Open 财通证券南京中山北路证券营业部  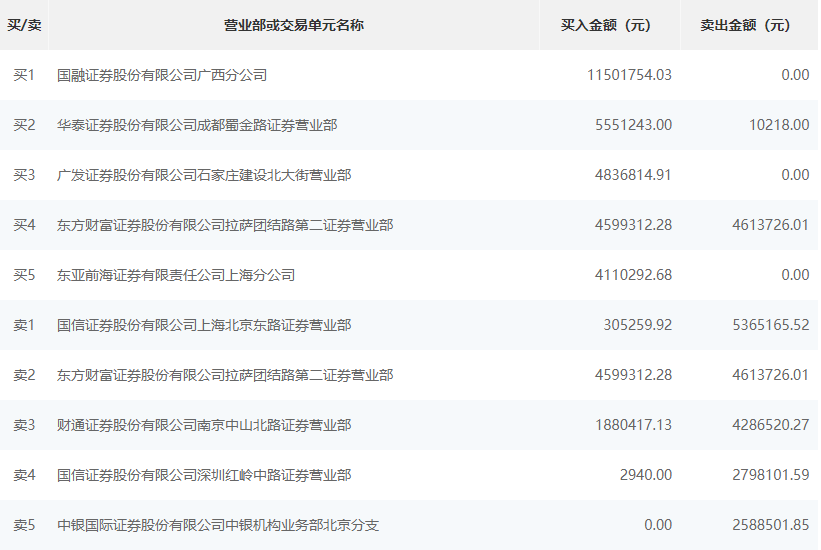[x=204, y=425]
